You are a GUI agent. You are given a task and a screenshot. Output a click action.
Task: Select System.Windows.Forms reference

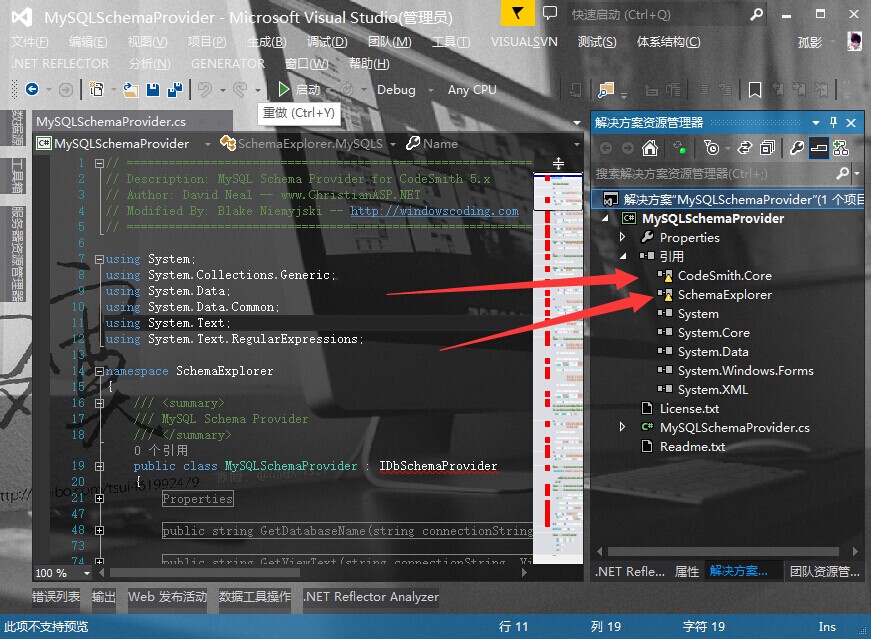tap(745, 371)
